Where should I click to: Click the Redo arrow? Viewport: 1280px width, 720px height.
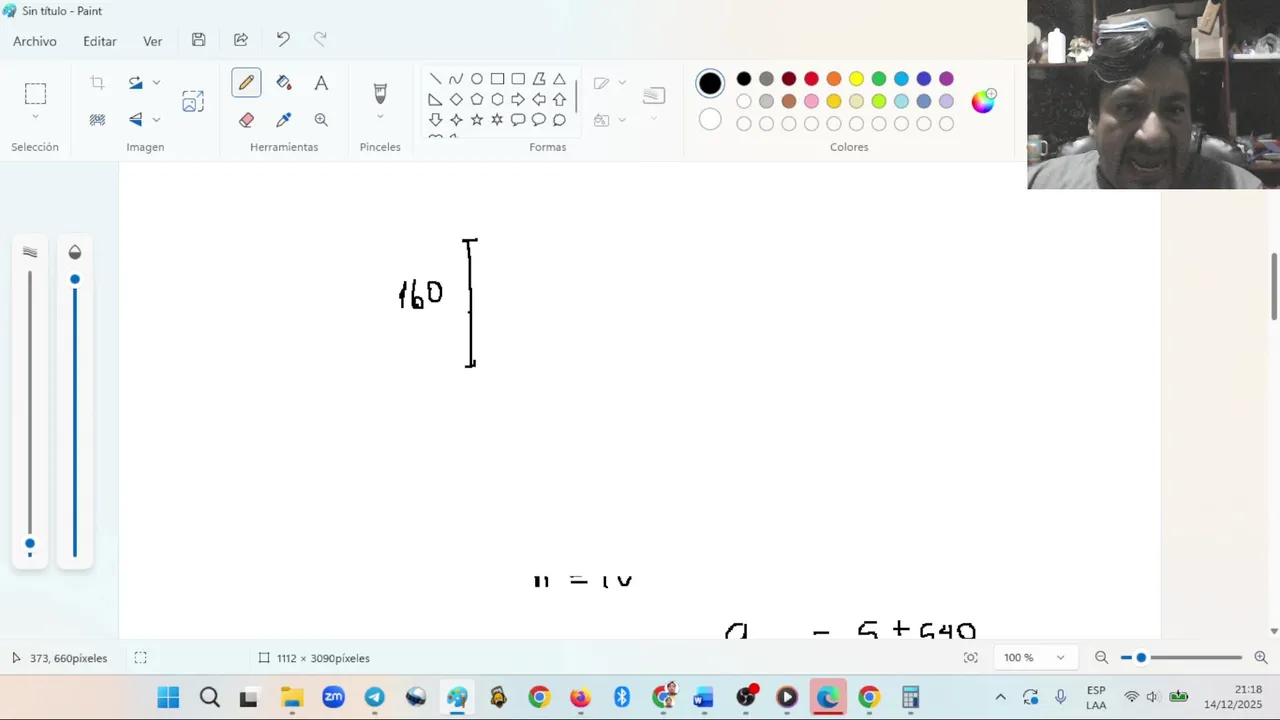320,40
